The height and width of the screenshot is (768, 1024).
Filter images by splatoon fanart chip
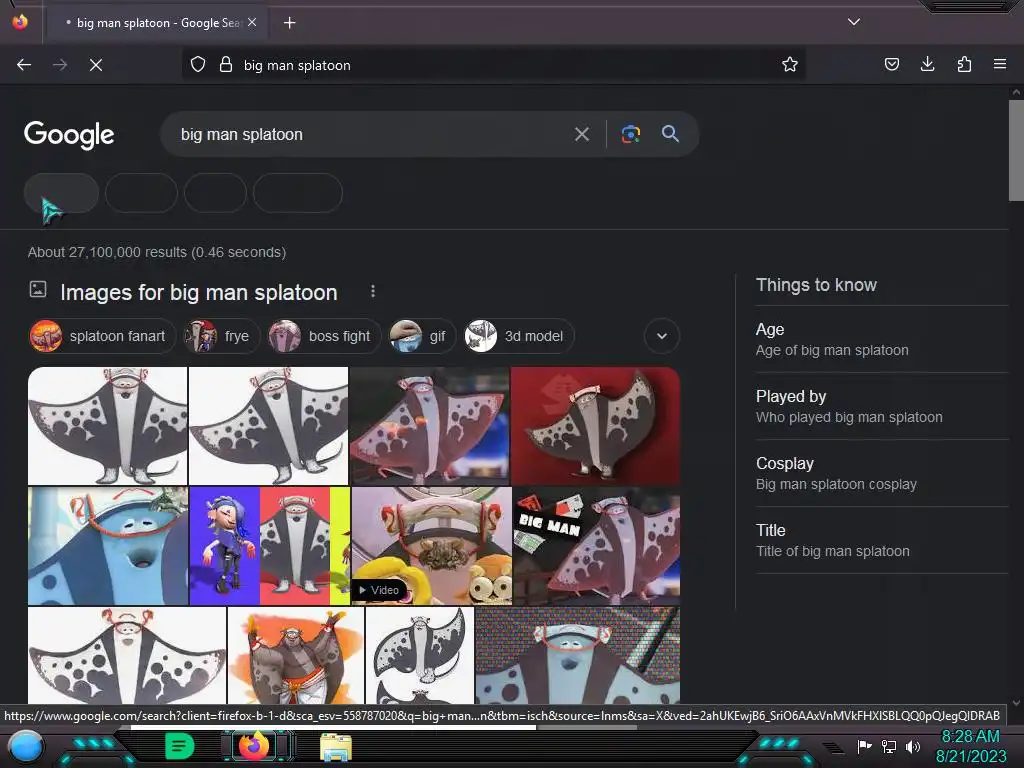tap(102, 336)
